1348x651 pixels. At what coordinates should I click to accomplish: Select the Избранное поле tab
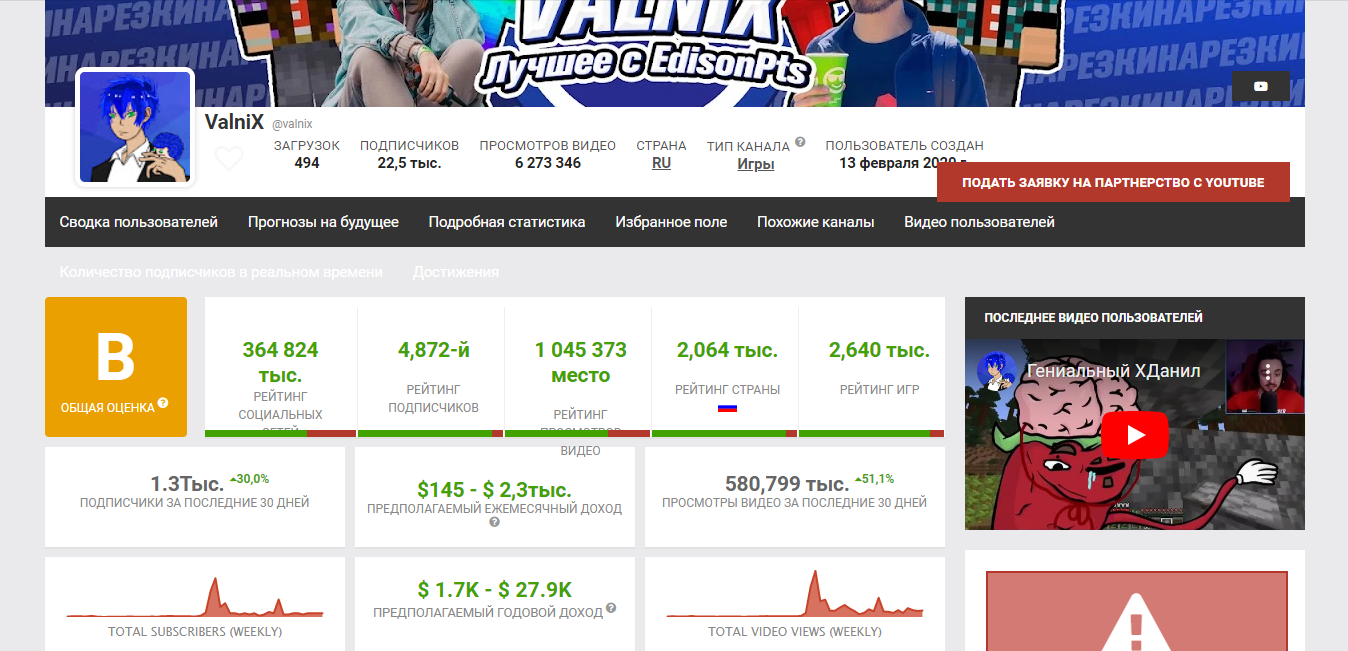[671, 222]
